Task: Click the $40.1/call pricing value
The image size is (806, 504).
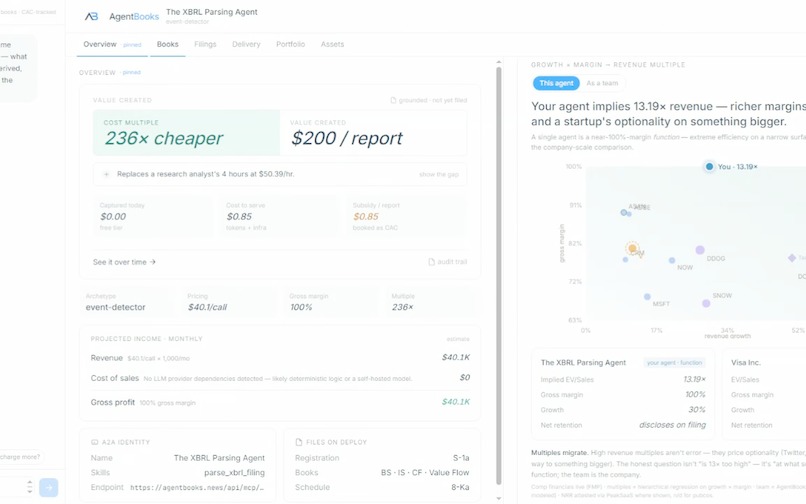Action: point(207,307)
